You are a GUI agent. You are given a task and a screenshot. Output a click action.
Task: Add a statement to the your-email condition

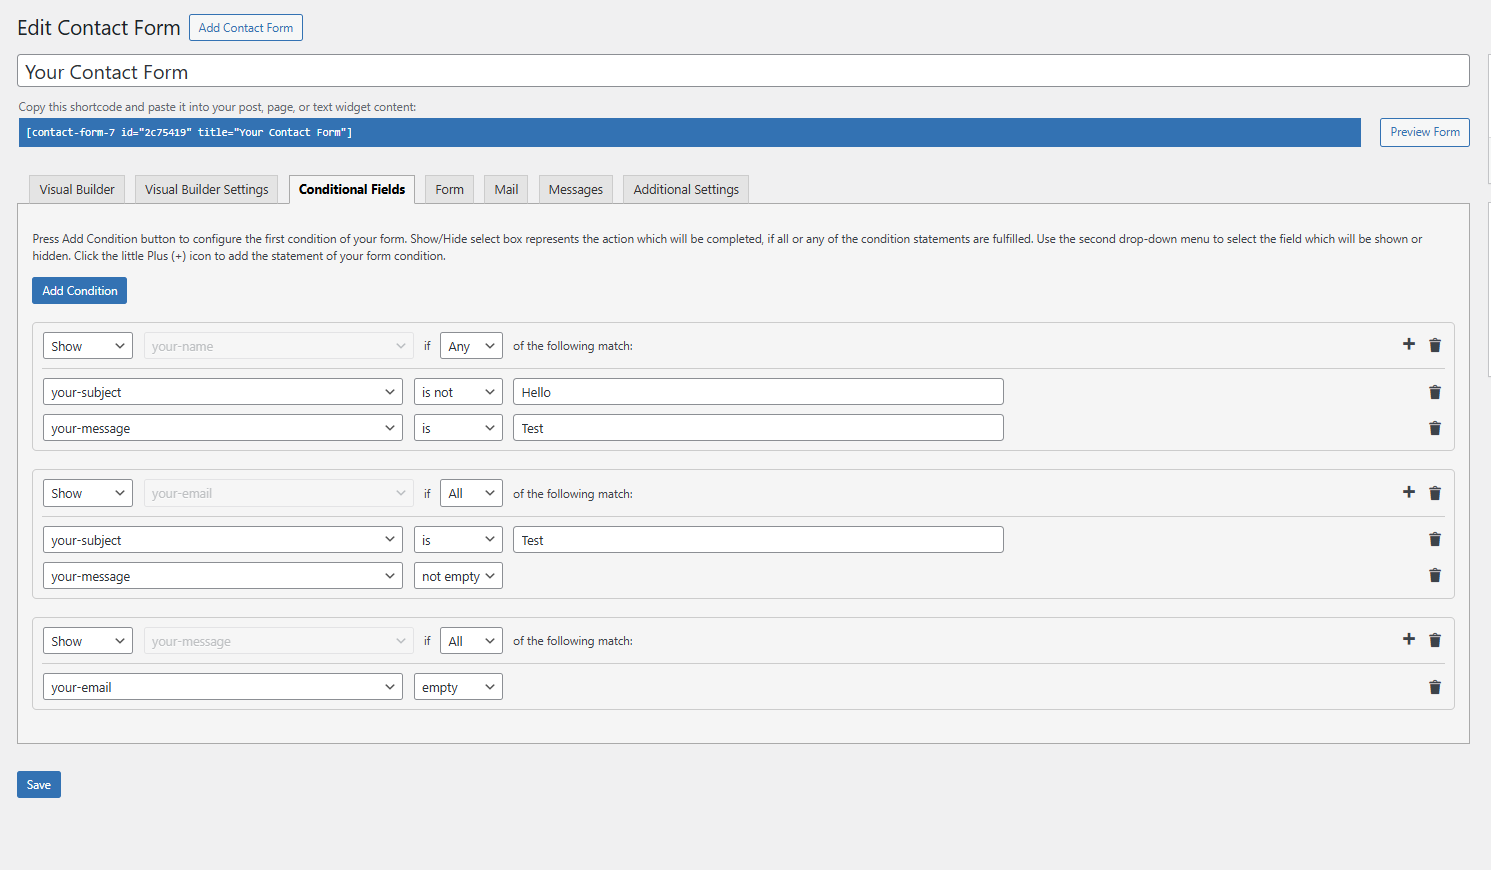[1408, 493]
